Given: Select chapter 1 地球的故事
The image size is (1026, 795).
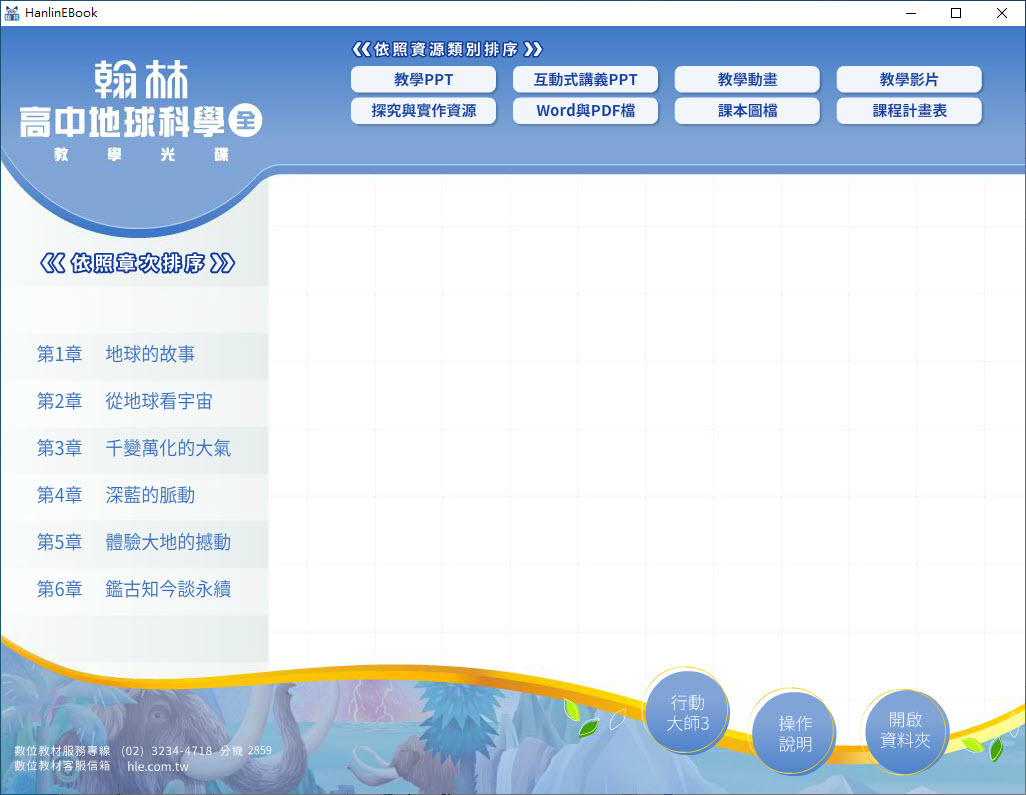Looking at the screenshot, I should point(134,354).
